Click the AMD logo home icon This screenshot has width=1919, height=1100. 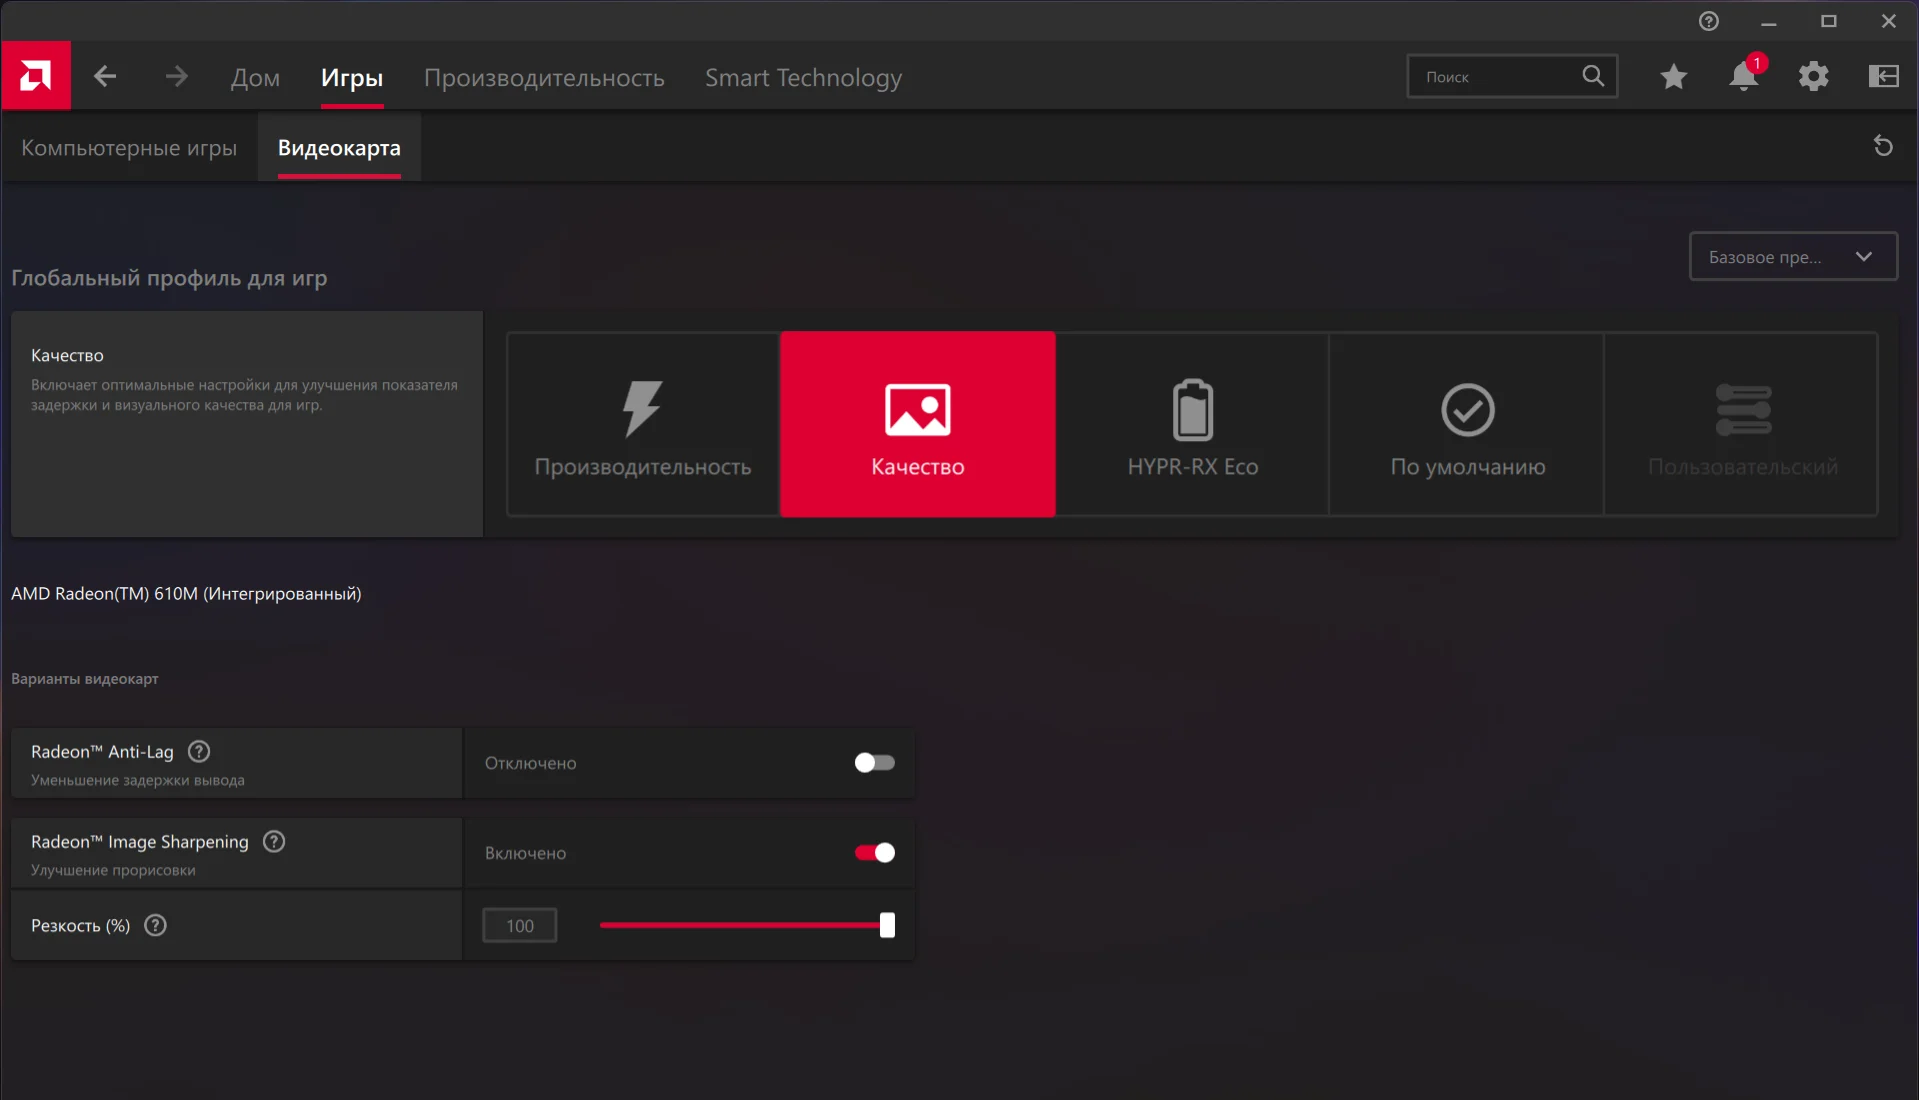click(36, 76)
